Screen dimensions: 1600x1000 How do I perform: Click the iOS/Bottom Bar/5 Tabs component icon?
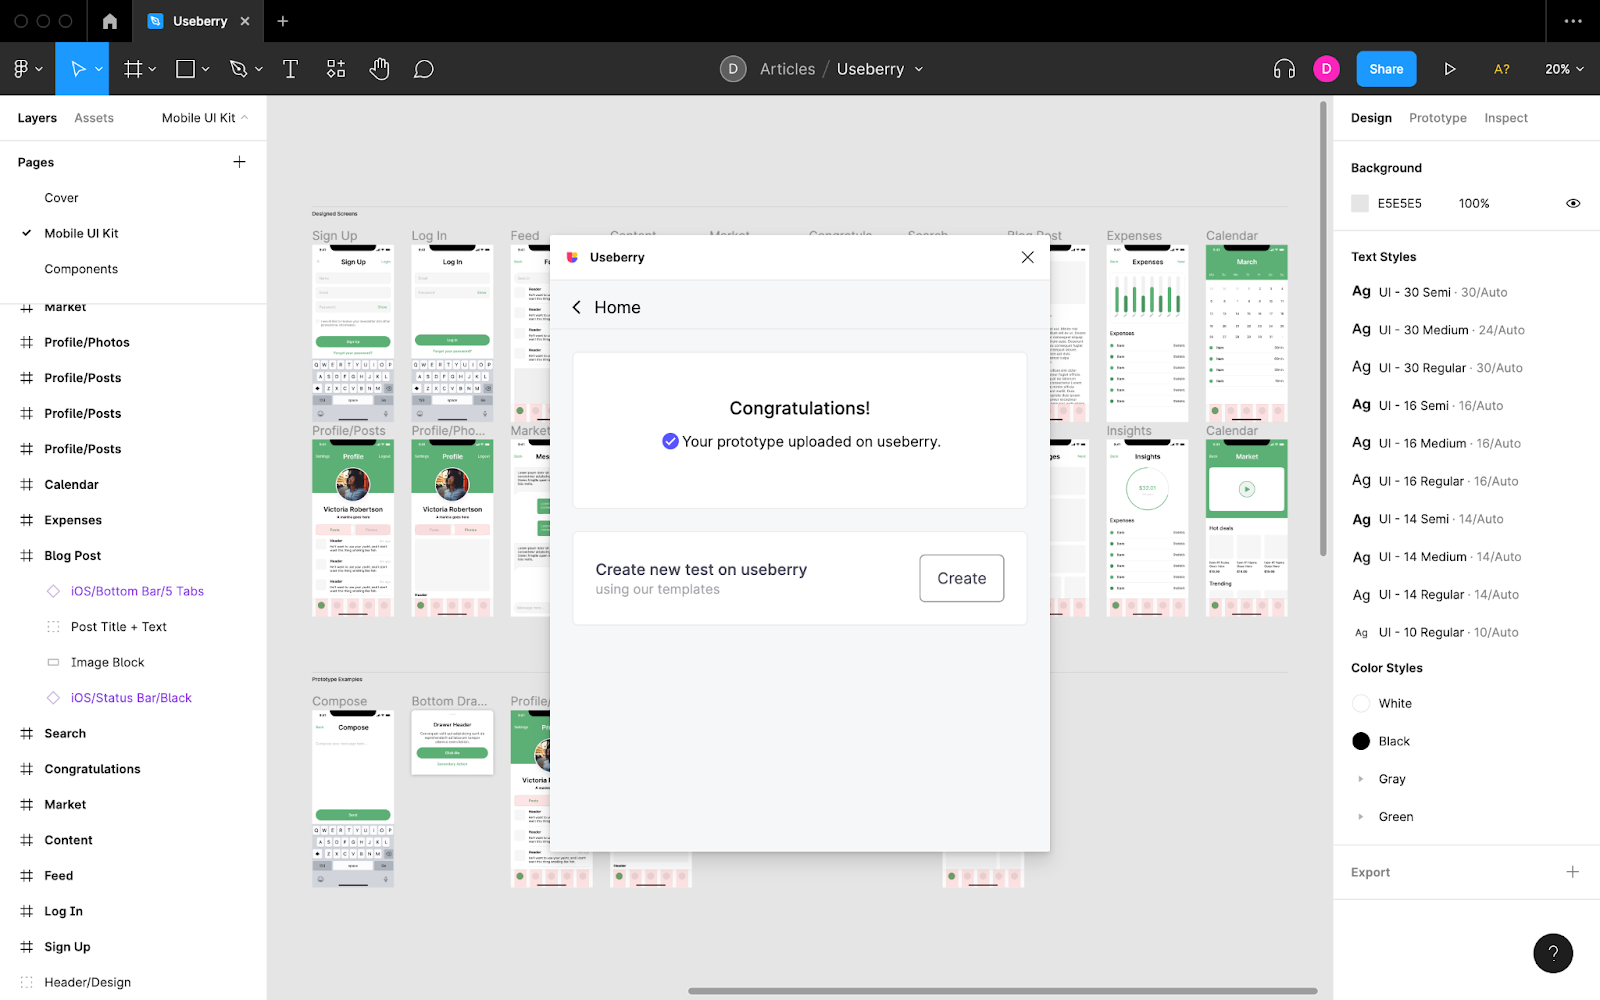(53, 591)
